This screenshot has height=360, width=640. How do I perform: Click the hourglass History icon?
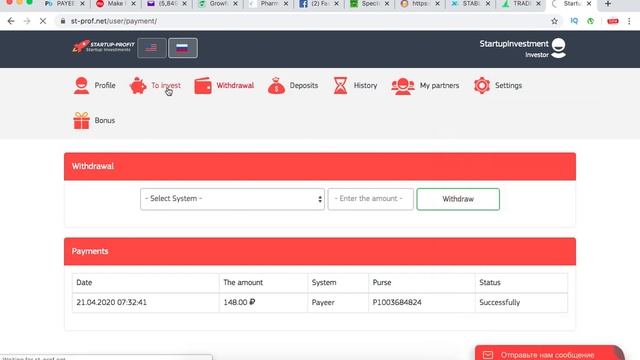(340, 86)
